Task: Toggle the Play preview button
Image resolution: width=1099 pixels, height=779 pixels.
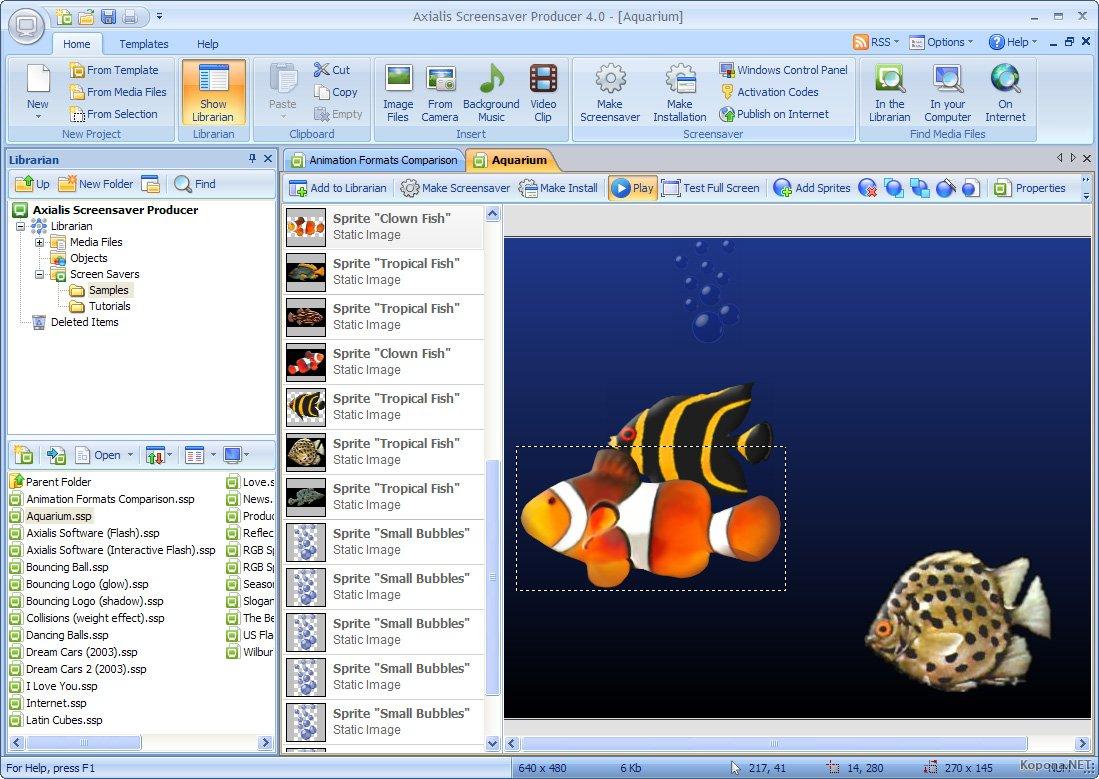Action: point(632,188)
